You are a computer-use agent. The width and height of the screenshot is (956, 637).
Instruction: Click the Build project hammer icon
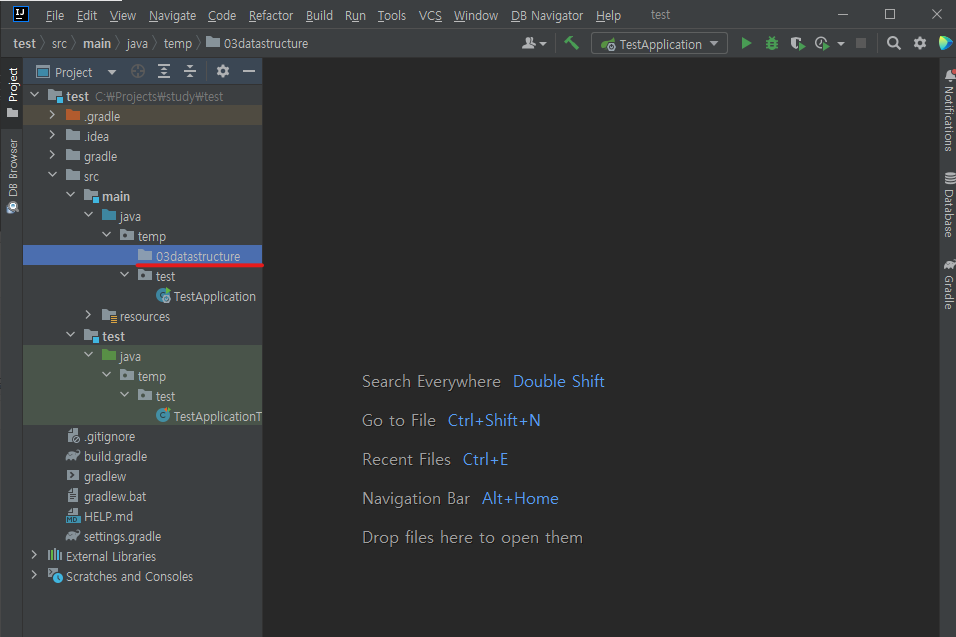click(571, 43)
